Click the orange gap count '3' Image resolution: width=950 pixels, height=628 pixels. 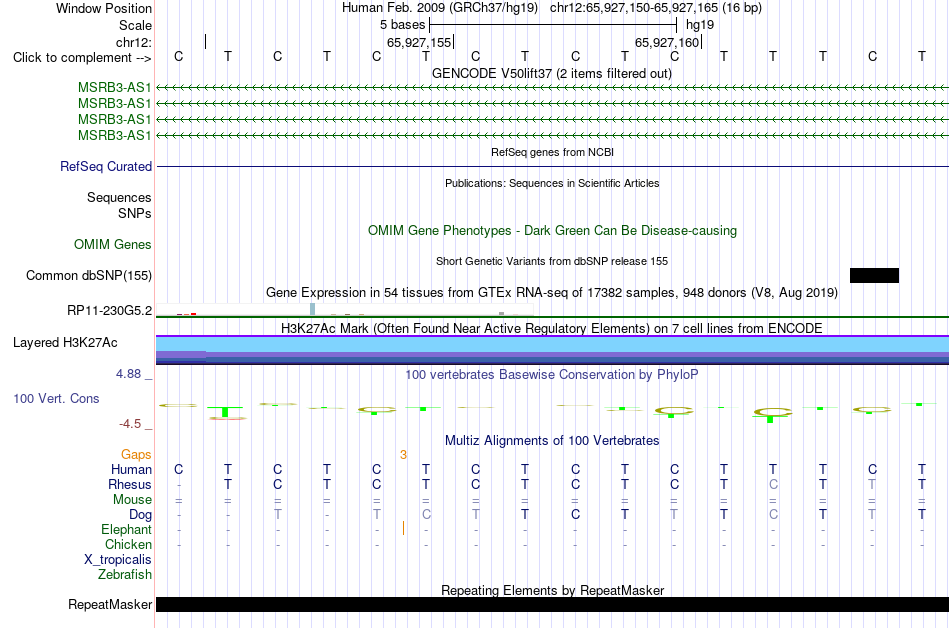(403, 454)
